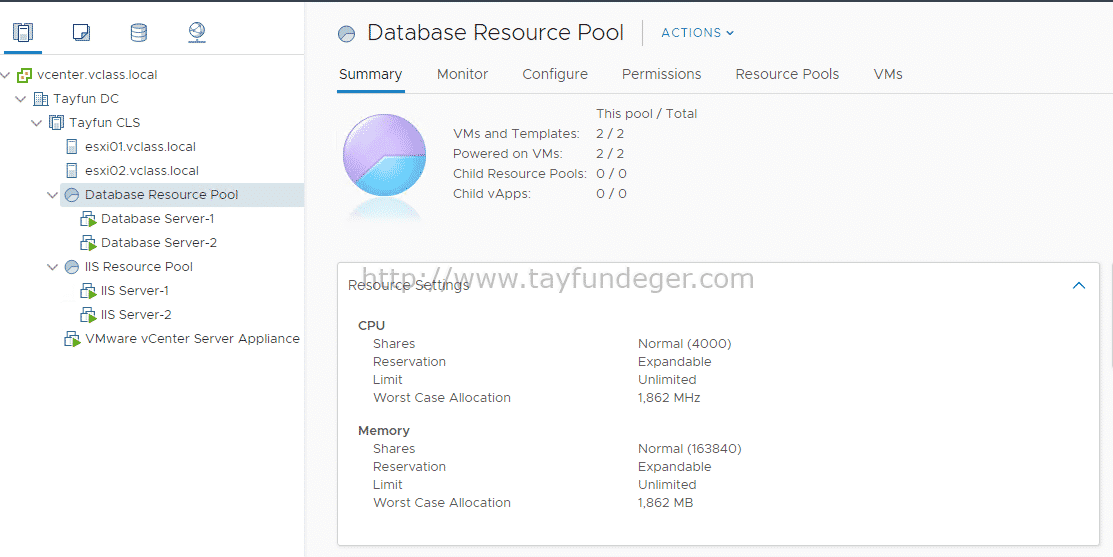The width and height of the screenshot is (1113, 557).
Task: Open the VMs and Templates view icon
Action: [82, 32]
